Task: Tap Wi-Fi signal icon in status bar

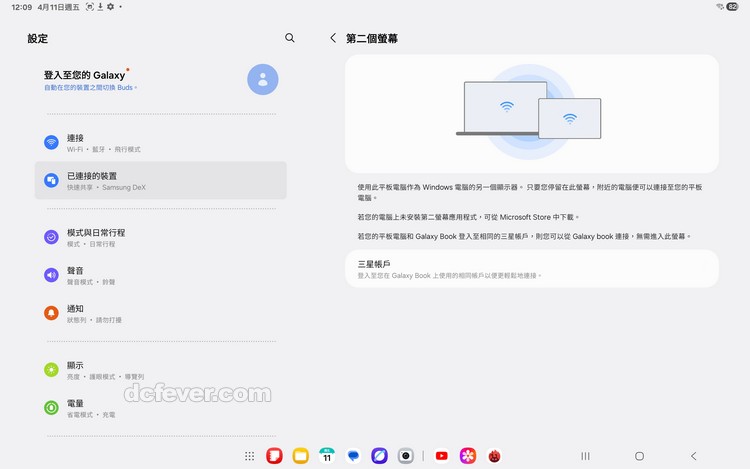Action: point(720,7)
